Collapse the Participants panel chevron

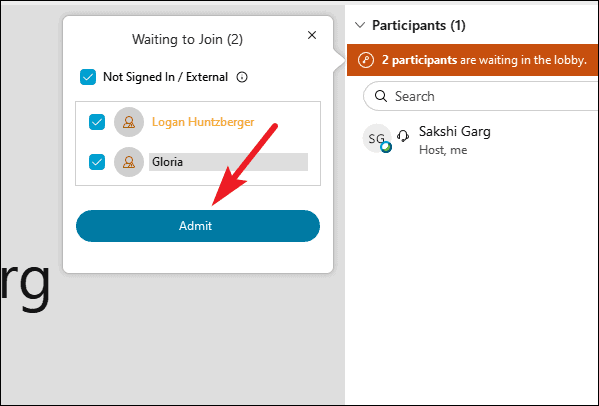pos(360,26)
